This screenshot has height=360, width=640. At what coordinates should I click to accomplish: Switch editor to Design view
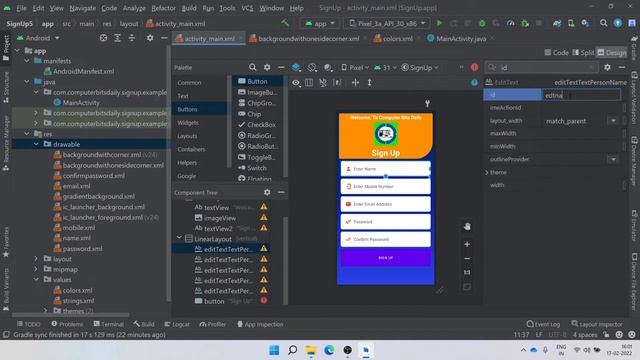click(612, 53)
